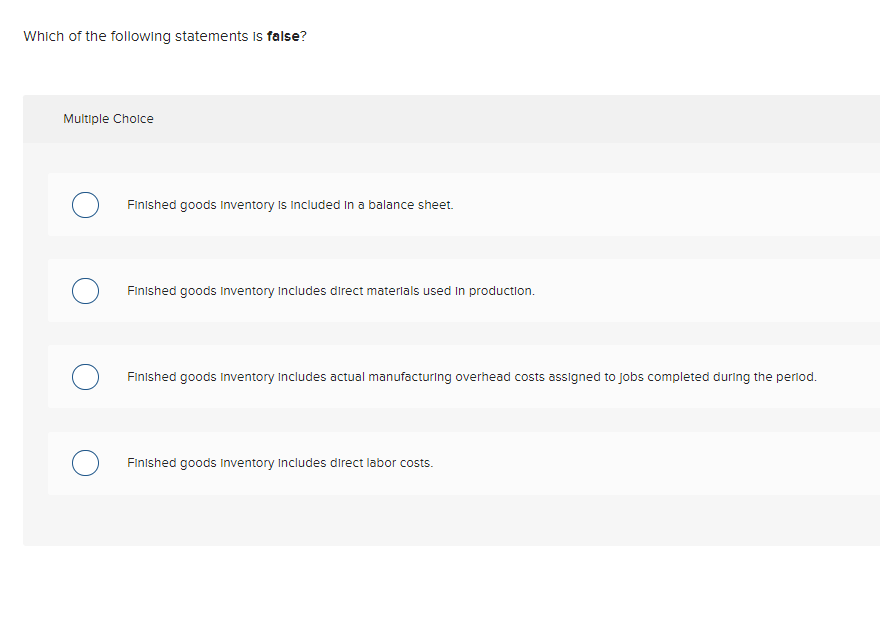The height and width of the screenshot is (622, 880).
Task: Click the answer text about actual manufacturing overhead costs
Action: pos(471,377)
